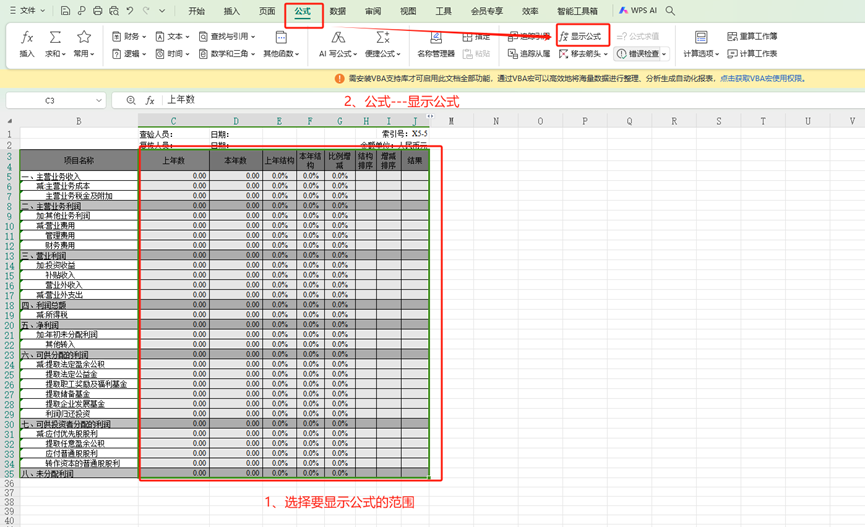The height and width of the screenshot is (527, 865).
Task: Expand the 移去箭头 dropdown arrow
Action: (x=606, y=54)
